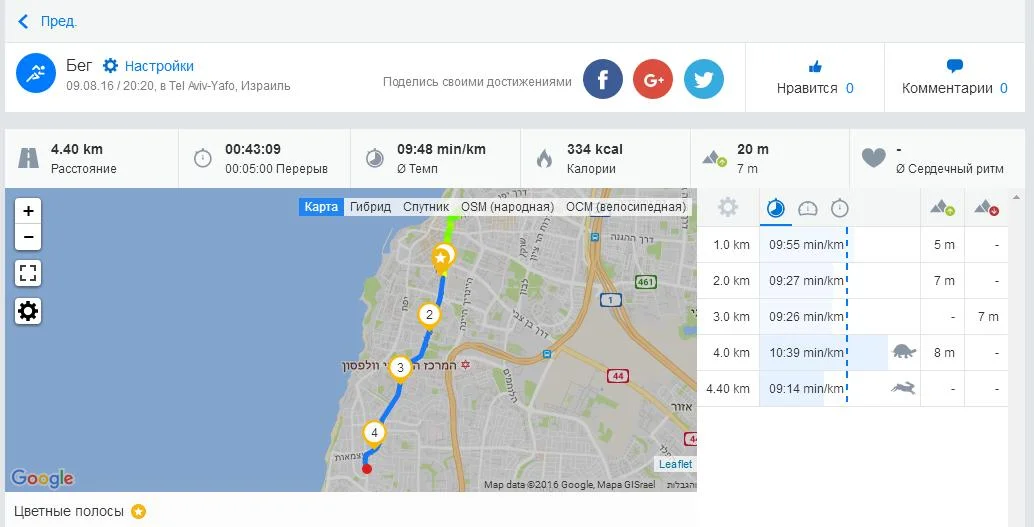Viewport: 1034px width, 527px height.
Task: Go back using the Пред. chevron arrow
Action: tap(23, 22)
